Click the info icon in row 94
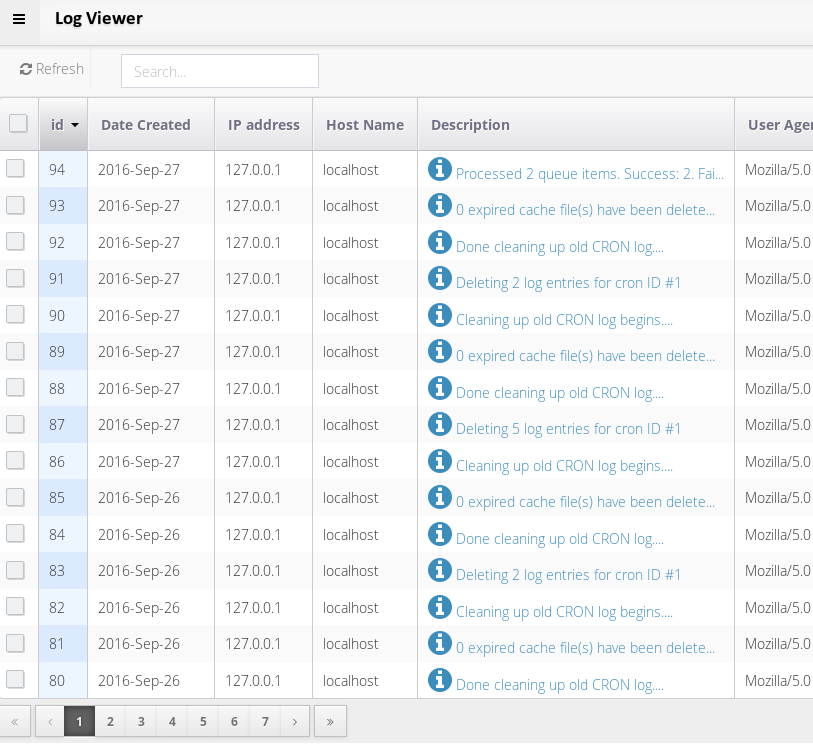Image resolution: width=813 pixels, height=751 pixels. (x=439, y=169)
